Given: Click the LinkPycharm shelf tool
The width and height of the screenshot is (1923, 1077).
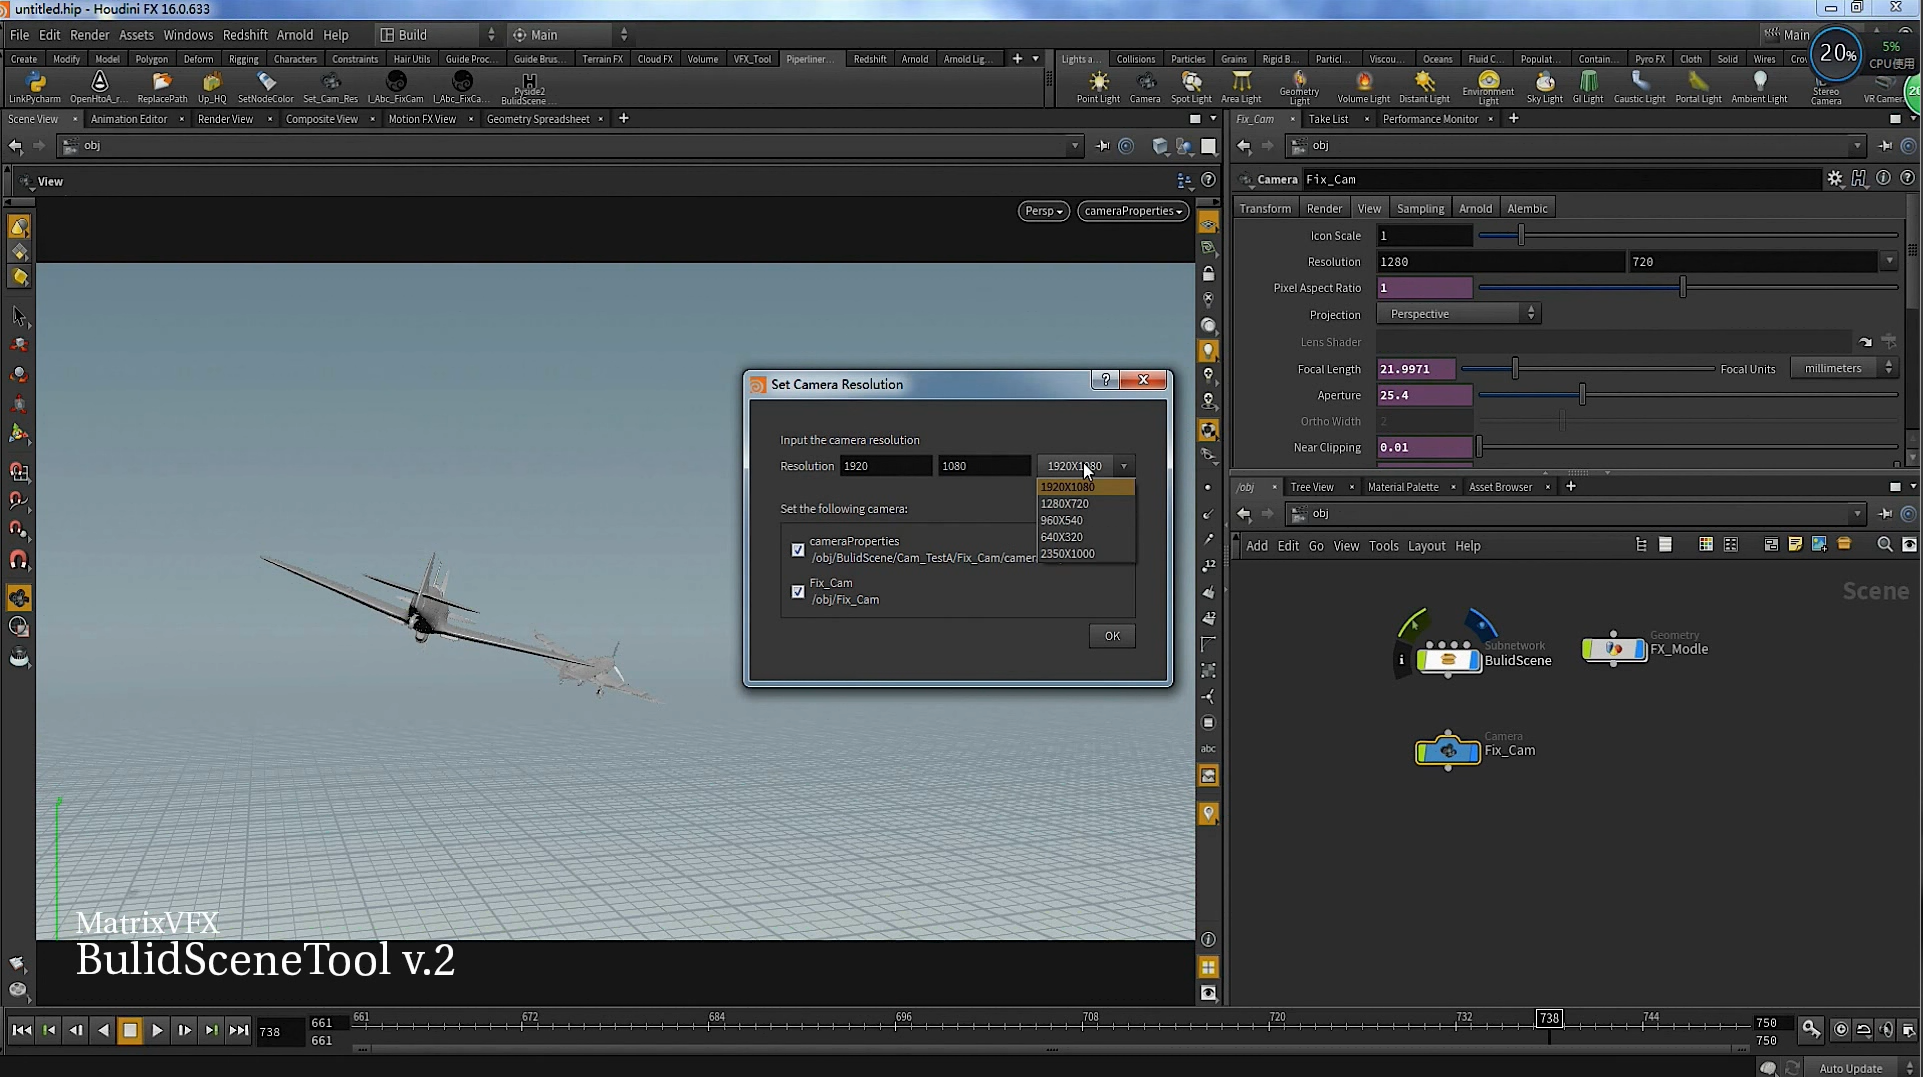Looking at the screenshot, I should [x=35, y=87].
